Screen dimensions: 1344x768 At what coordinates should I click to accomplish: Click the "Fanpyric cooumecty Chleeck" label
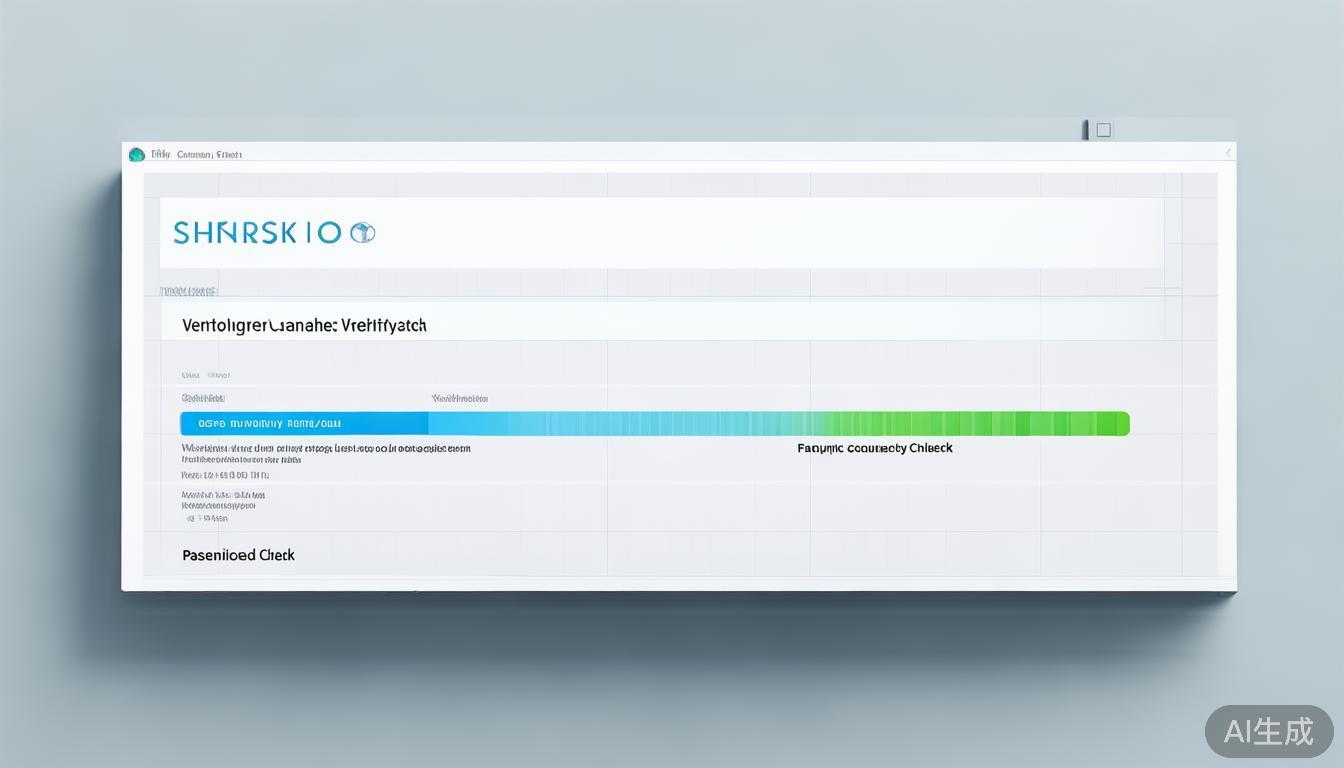coord(874,449)
